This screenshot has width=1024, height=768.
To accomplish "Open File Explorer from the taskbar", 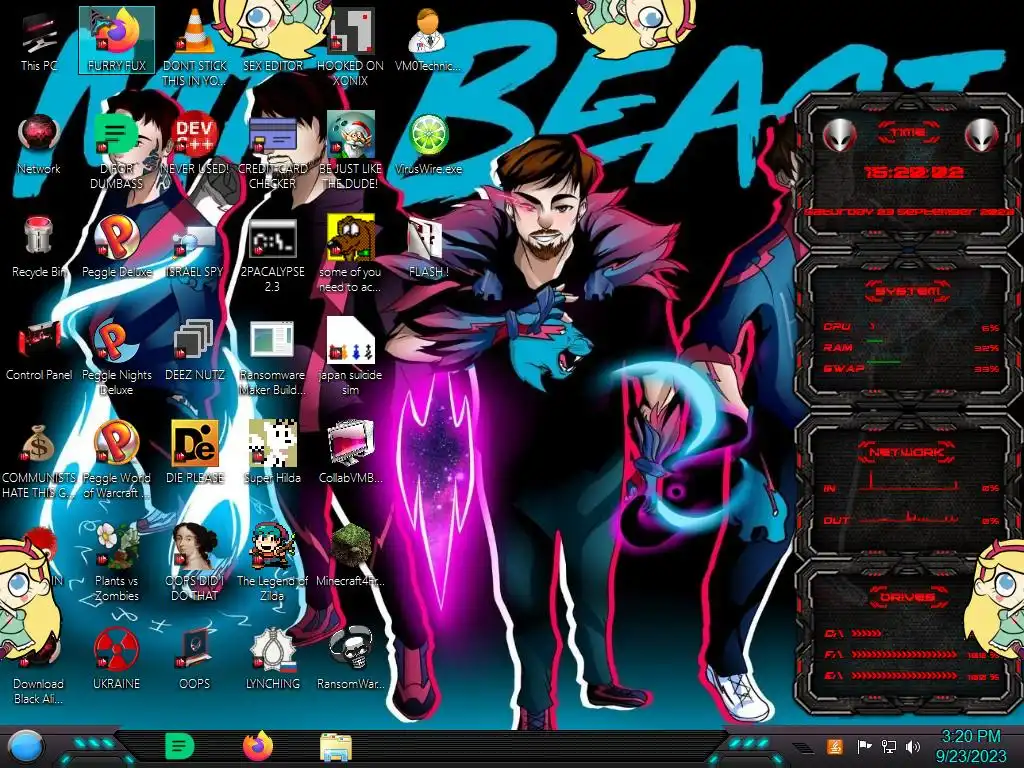I will tap(336, 747).
